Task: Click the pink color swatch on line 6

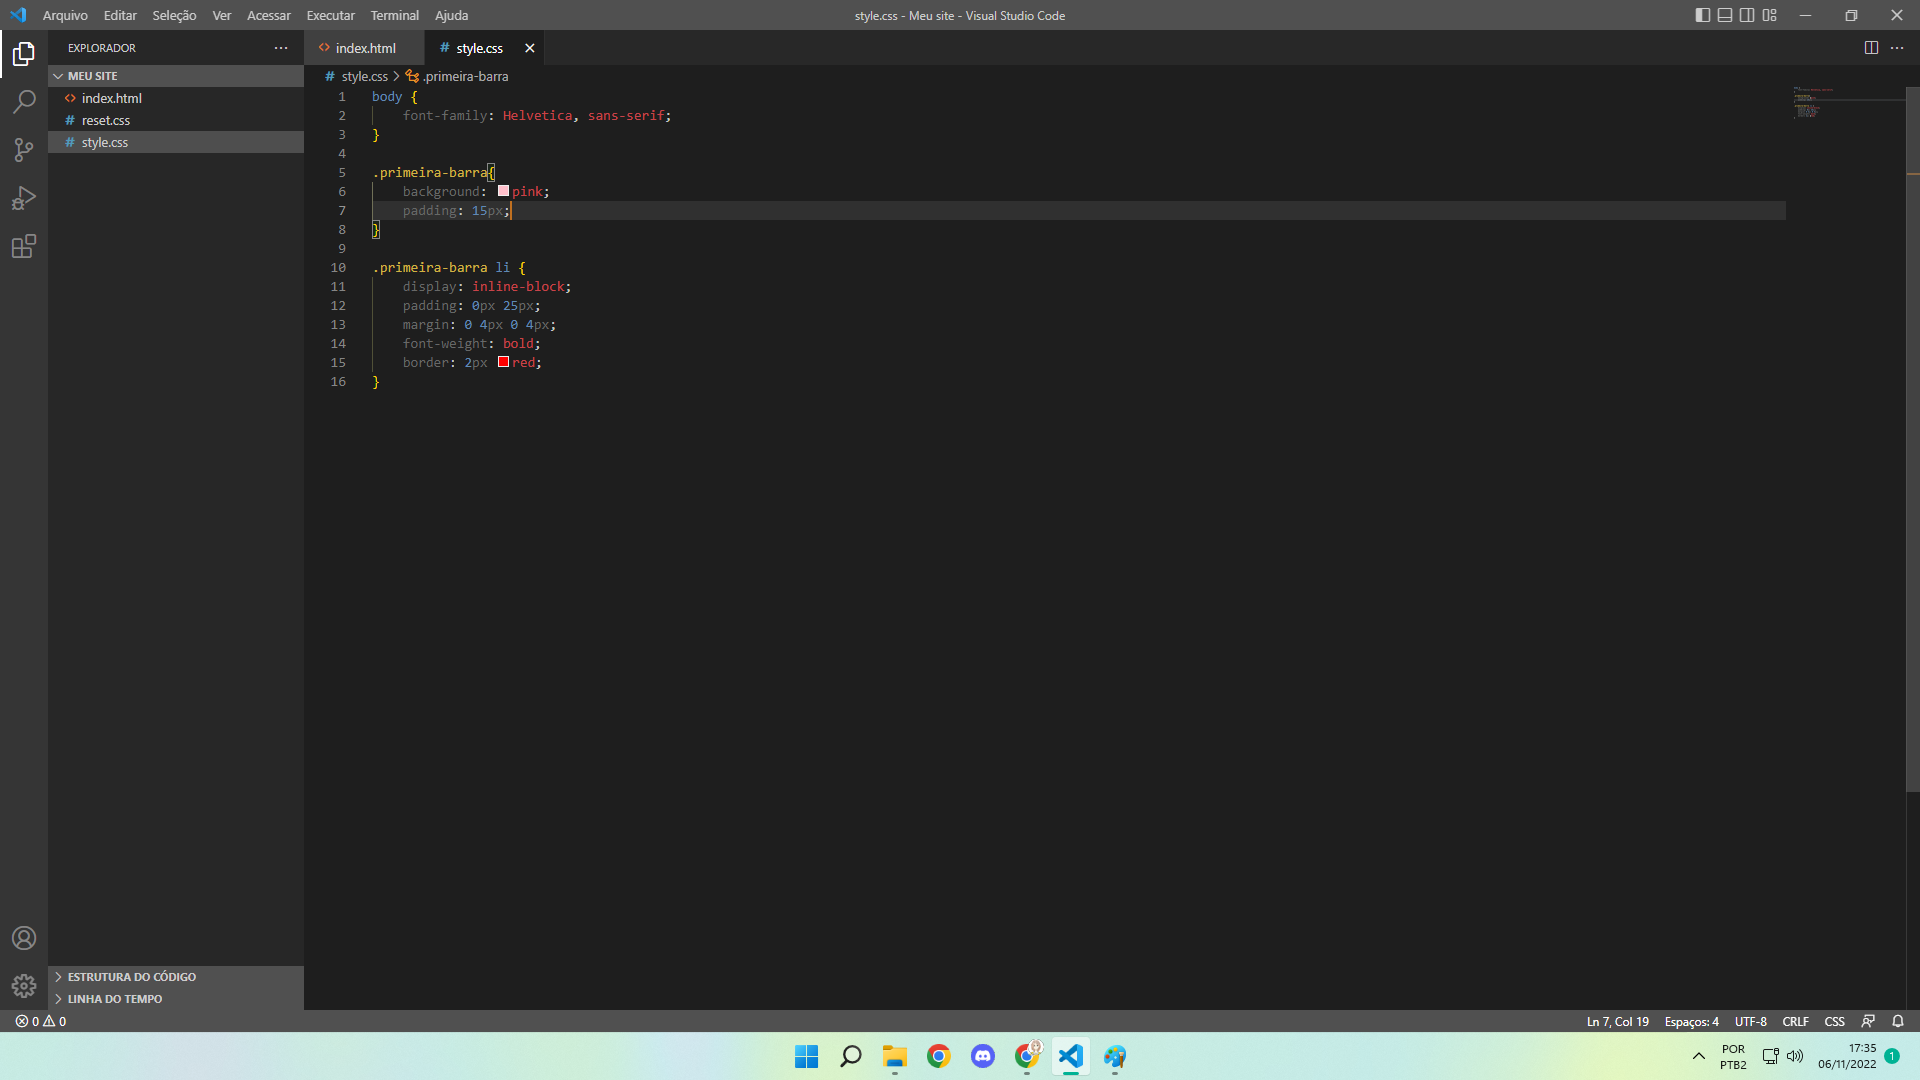Action: [503, 191]
